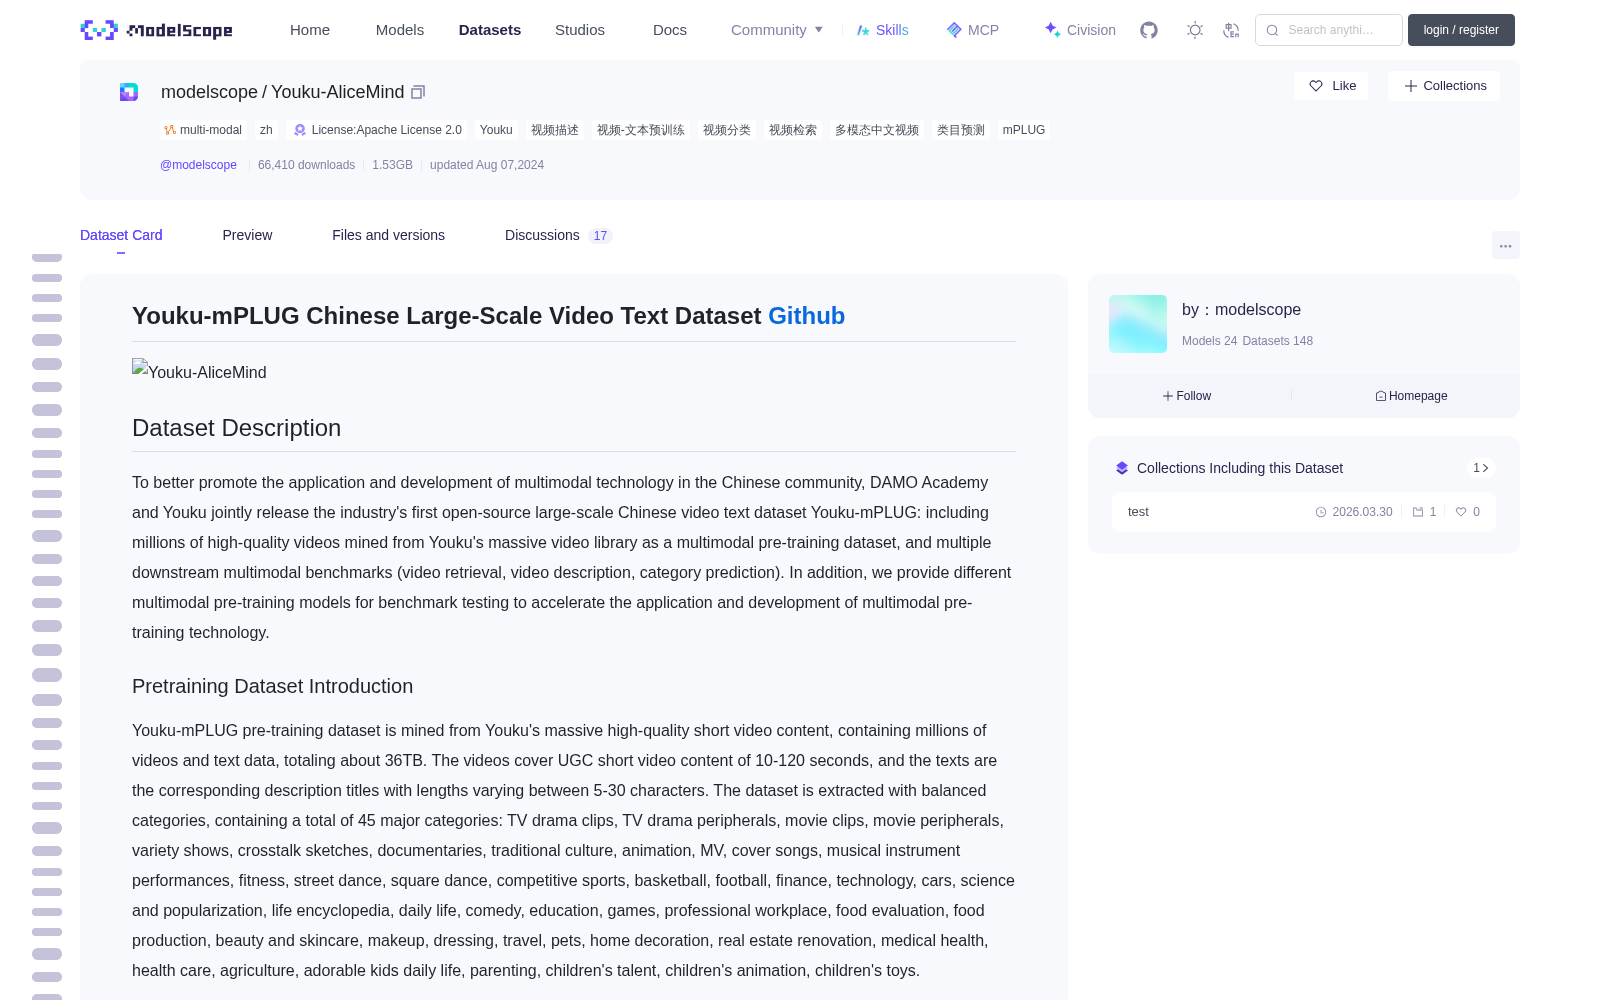
Task: Open the Homepage link with house icon
Action: point(1411,396)
